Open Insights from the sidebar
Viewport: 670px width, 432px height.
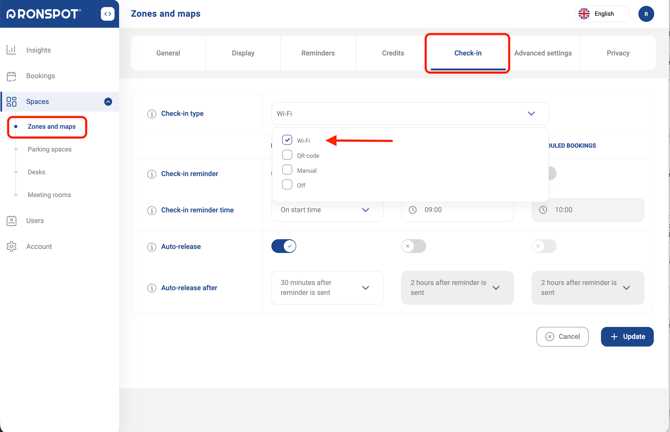38,50
